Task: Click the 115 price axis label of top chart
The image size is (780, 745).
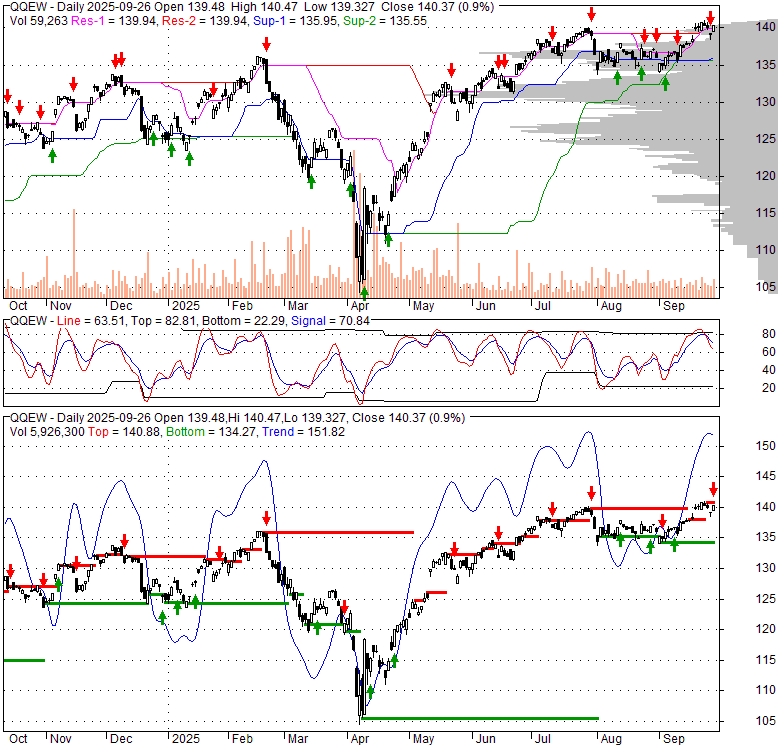Action: click(x=766, y=213)
